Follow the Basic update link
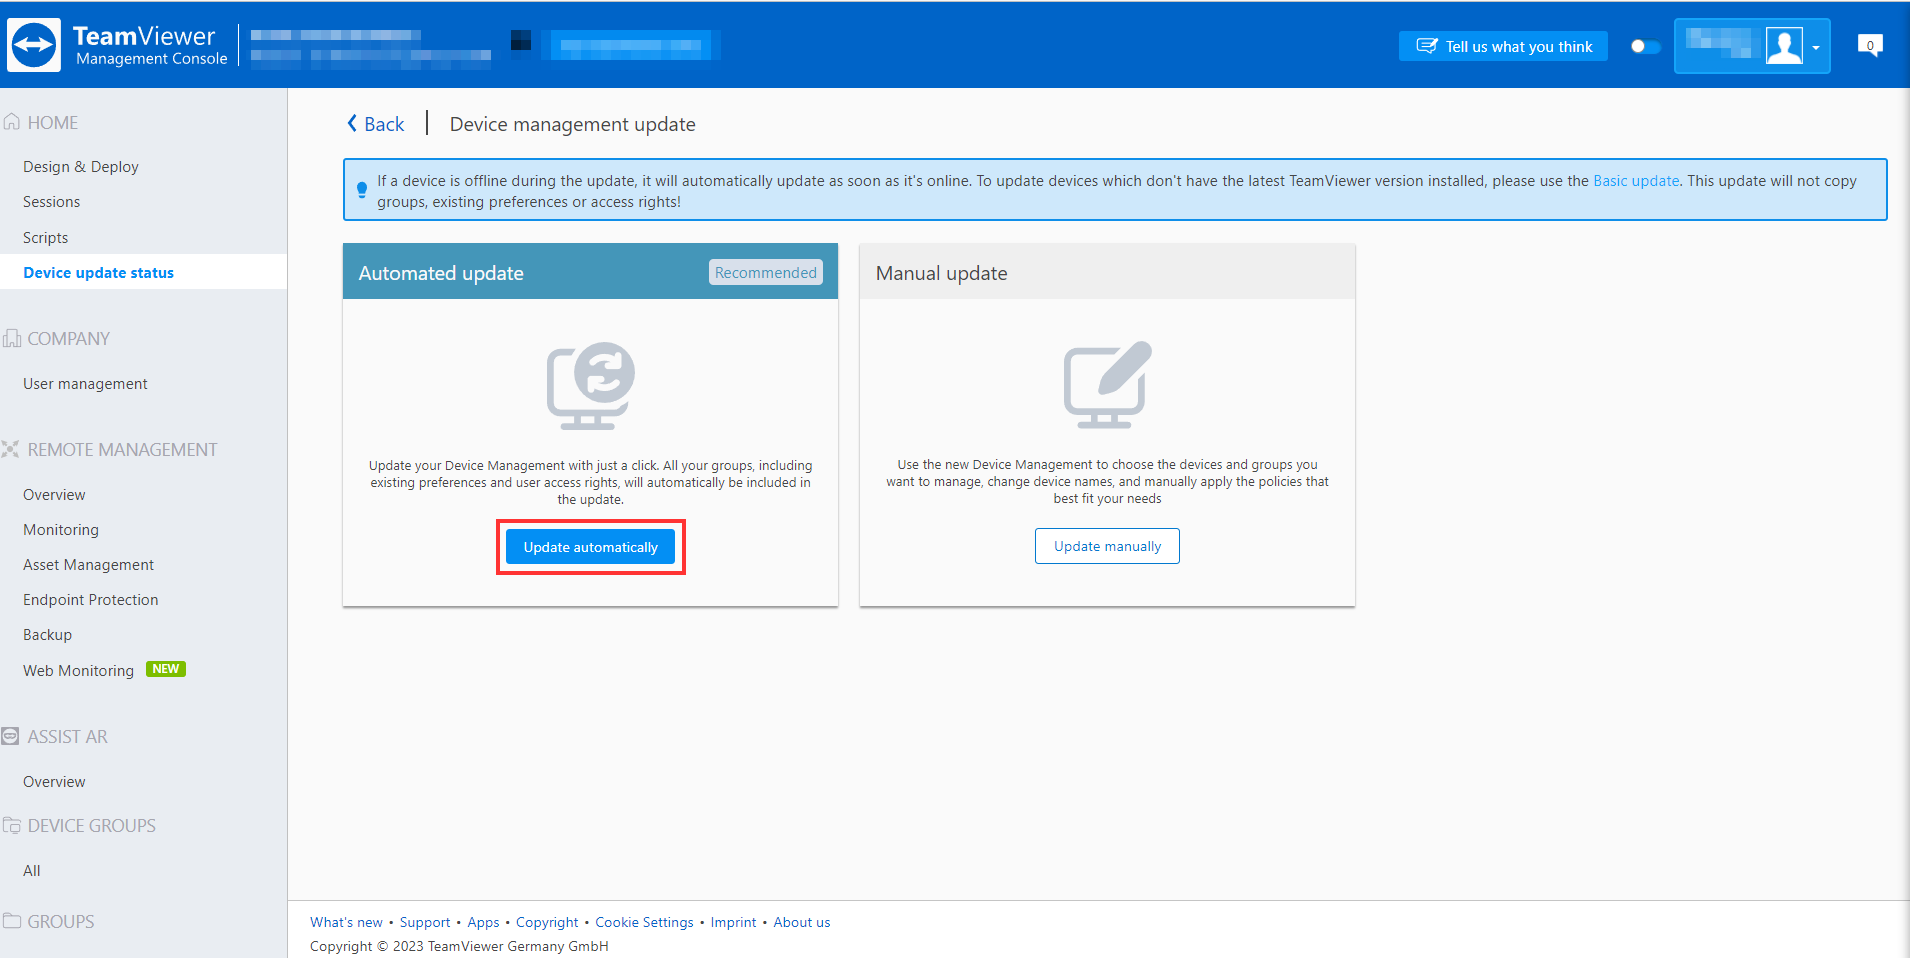This screenshot has width=1910, height=958. 1635,180
